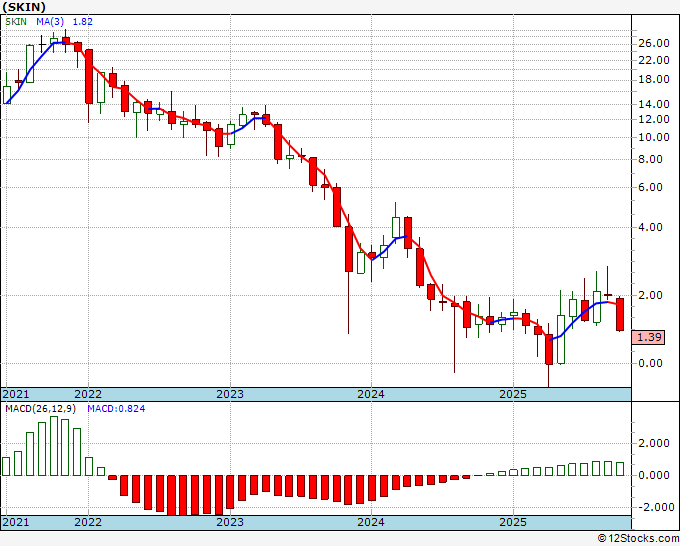Screen dimensions: 680x546
Task: Click the MACD:0.824 value label
Action: [116, 409]
